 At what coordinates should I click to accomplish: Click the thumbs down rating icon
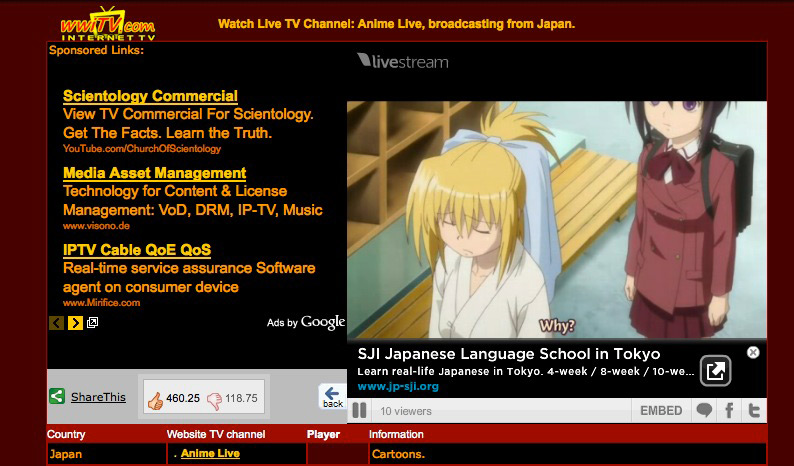[x=214, y=398]
